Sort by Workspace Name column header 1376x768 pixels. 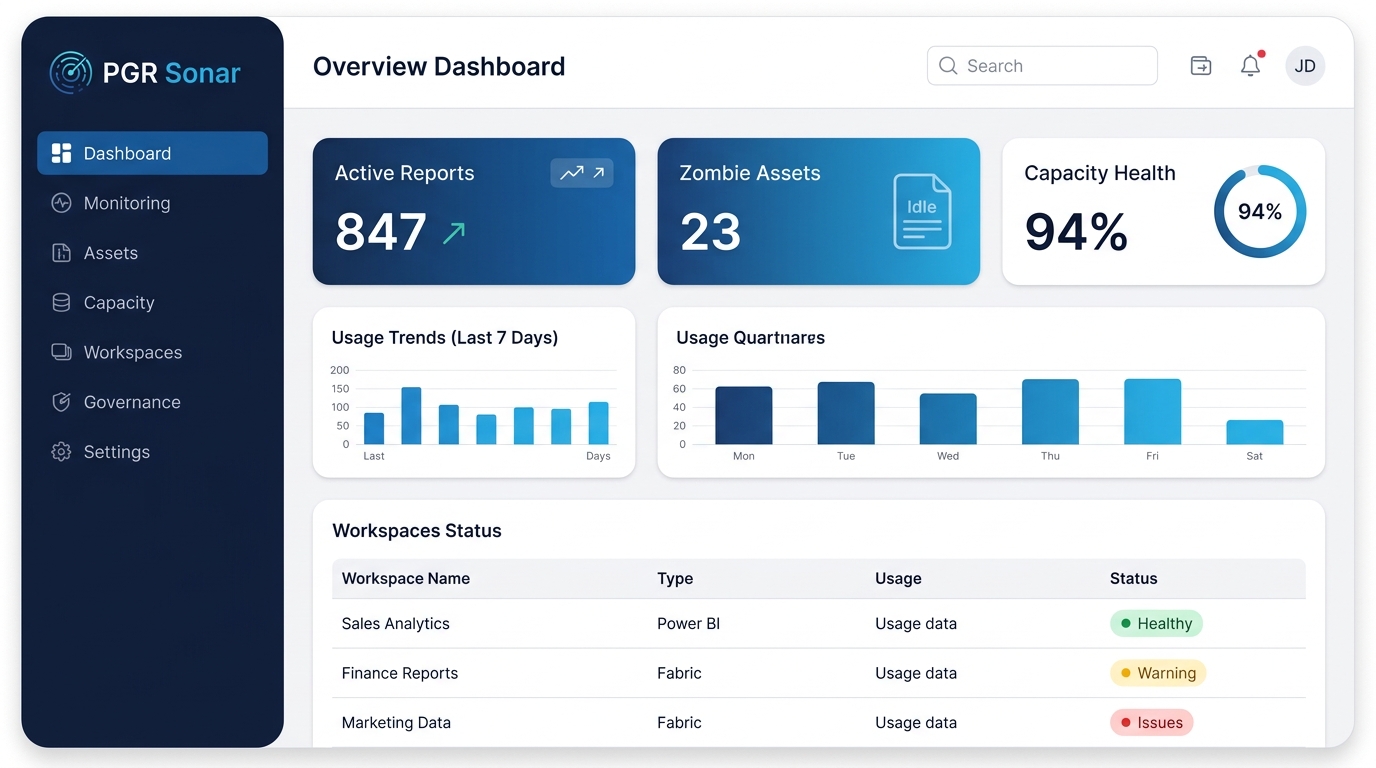click(x=406, y=578)
